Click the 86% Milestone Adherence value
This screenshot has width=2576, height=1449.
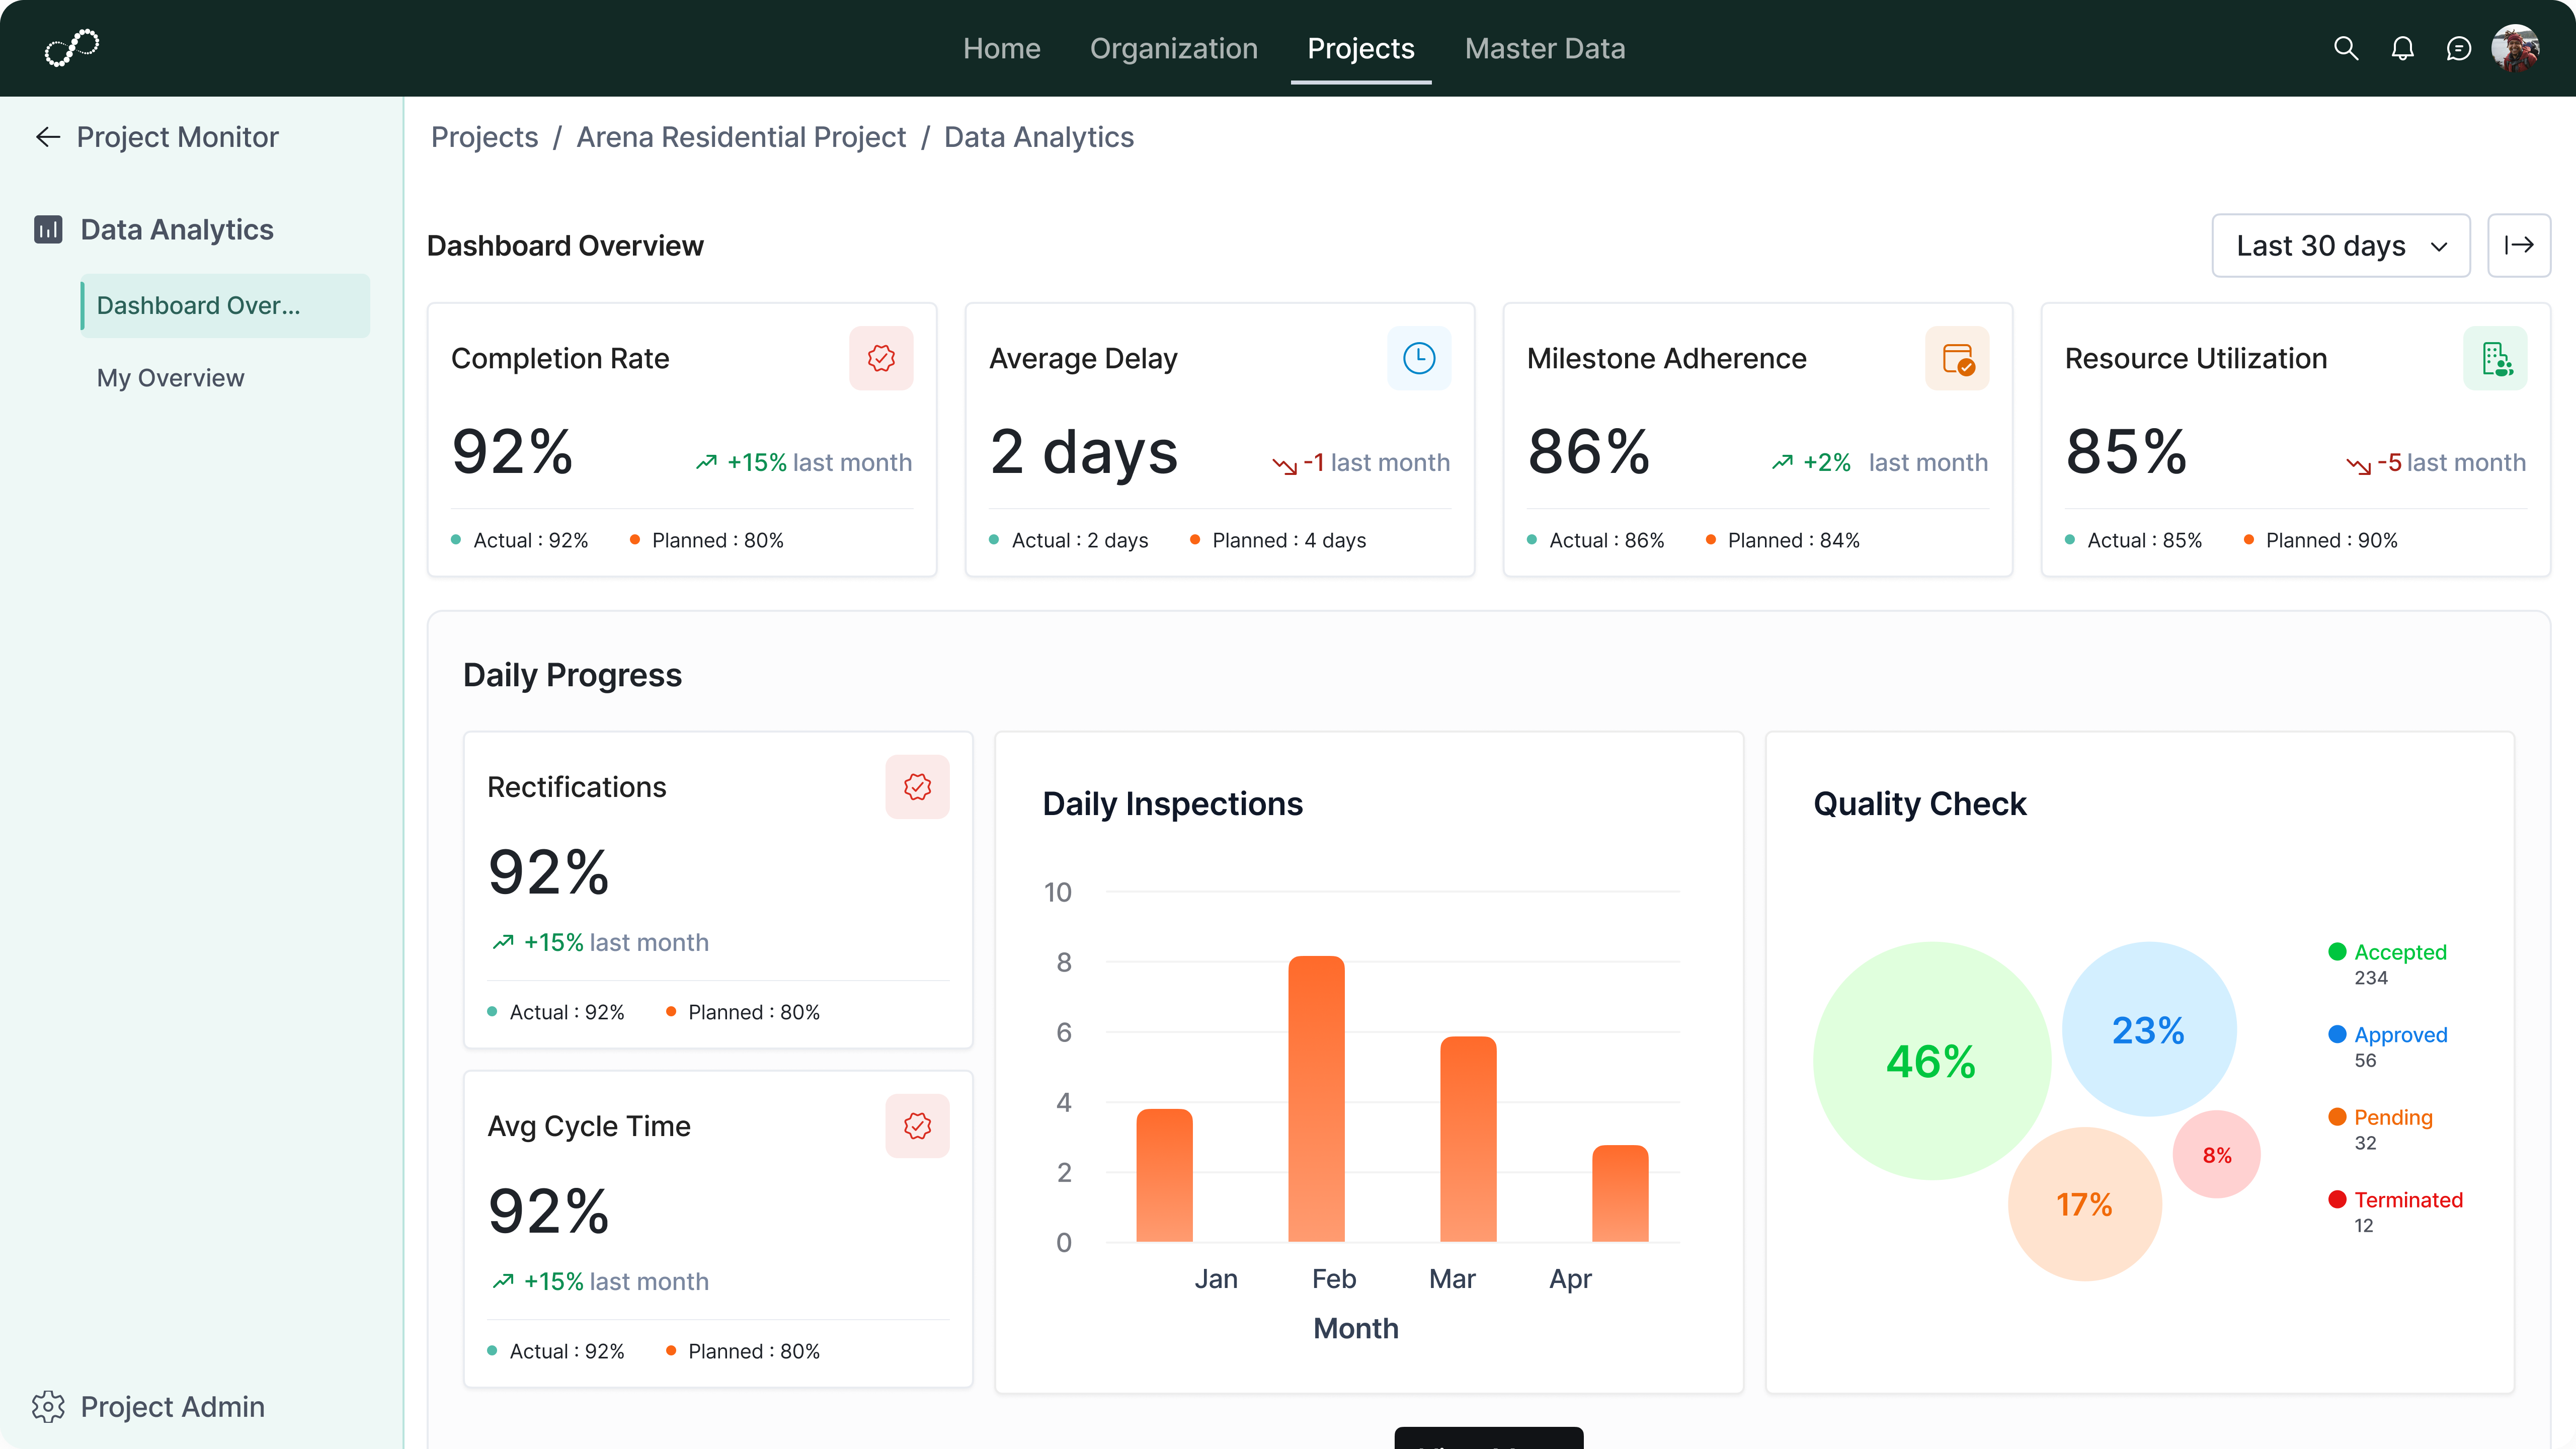pos(1589,452)
